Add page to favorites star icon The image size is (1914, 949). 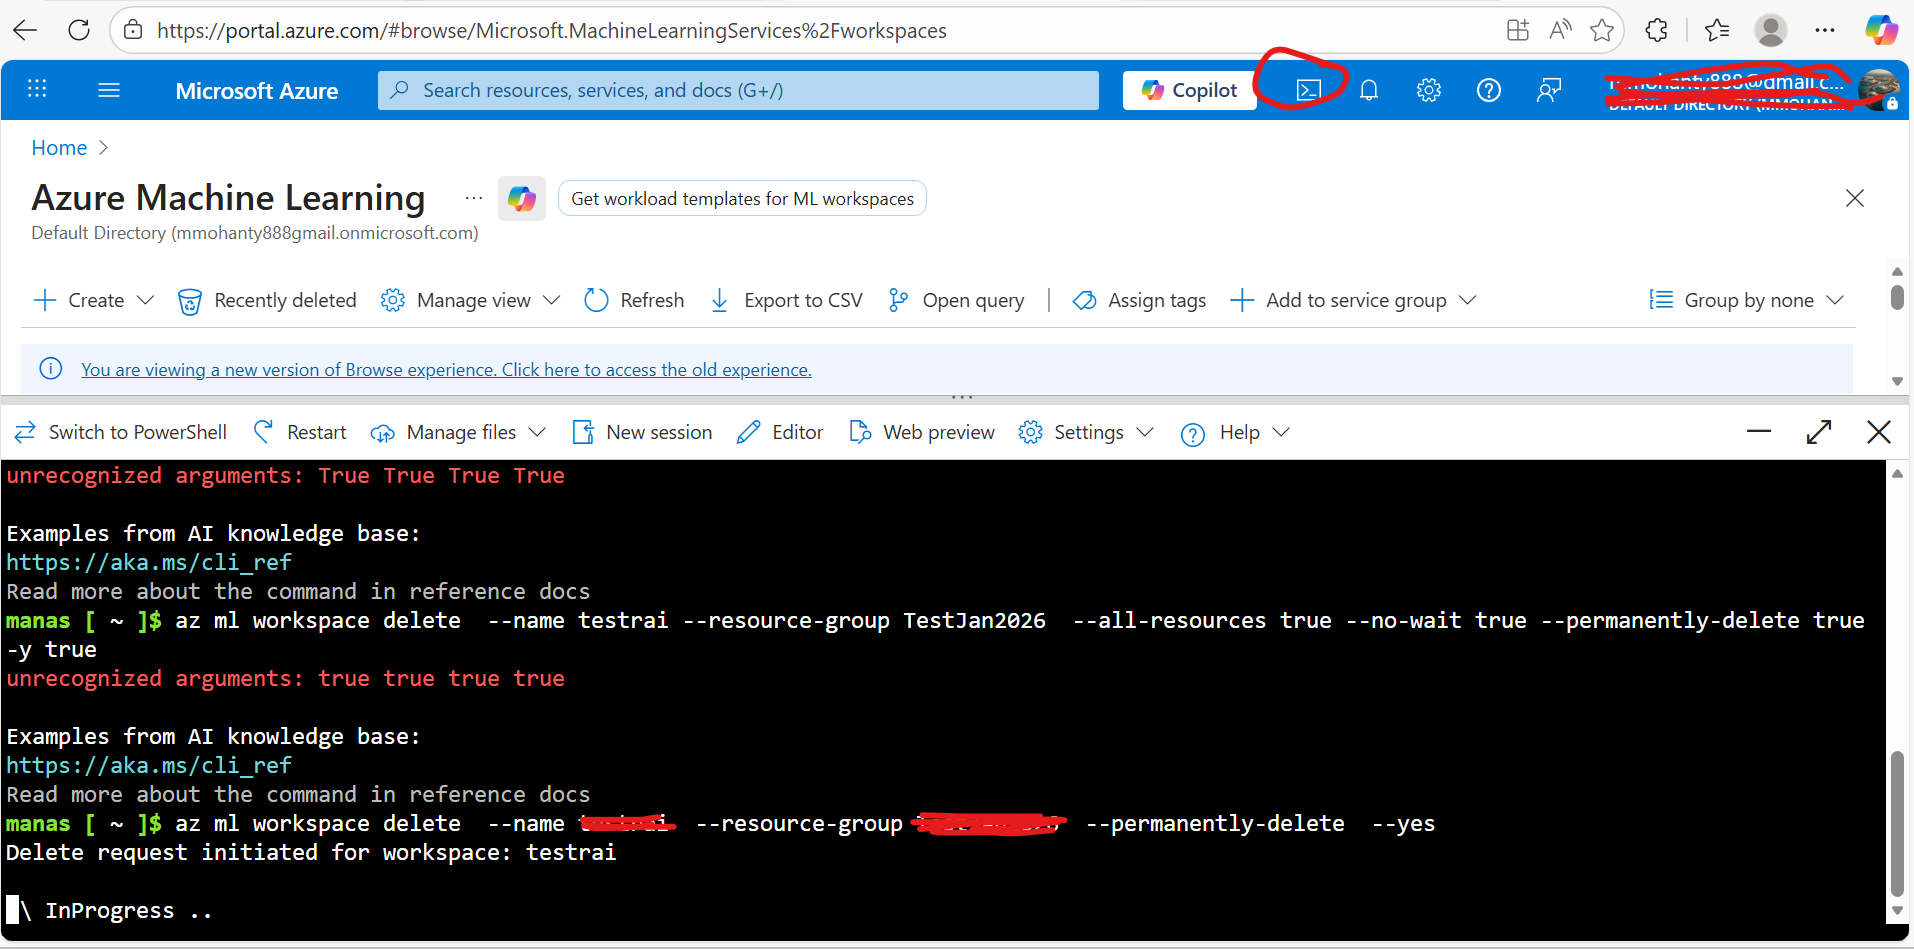(x=1602, y=30)
